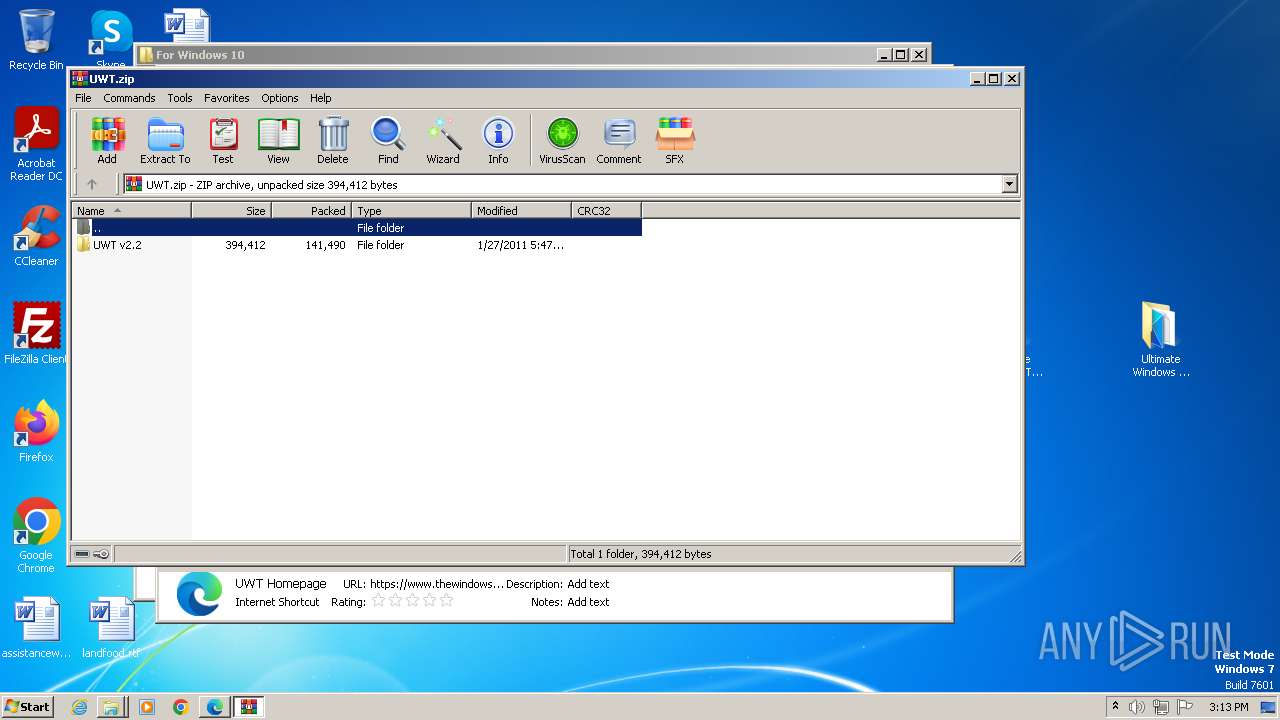The width and height of the screenshot is (1280, 720).
Task: Click the Comment toolbar icon
Action: [619, 140]
